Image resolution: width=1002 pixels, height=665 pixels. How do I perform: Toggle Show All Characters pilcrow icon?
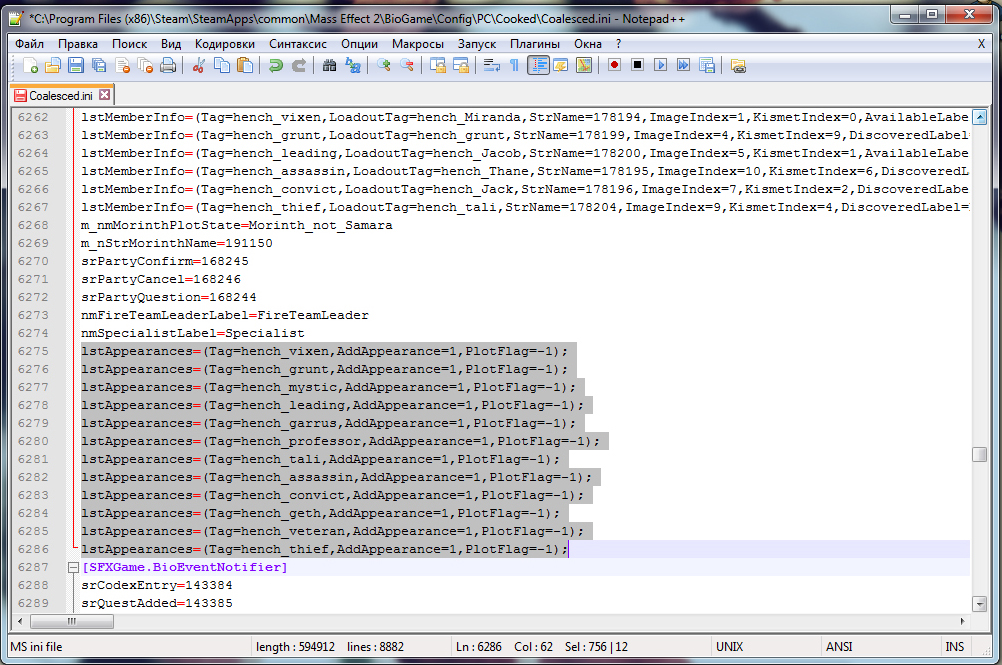click(x=514, y=65)
